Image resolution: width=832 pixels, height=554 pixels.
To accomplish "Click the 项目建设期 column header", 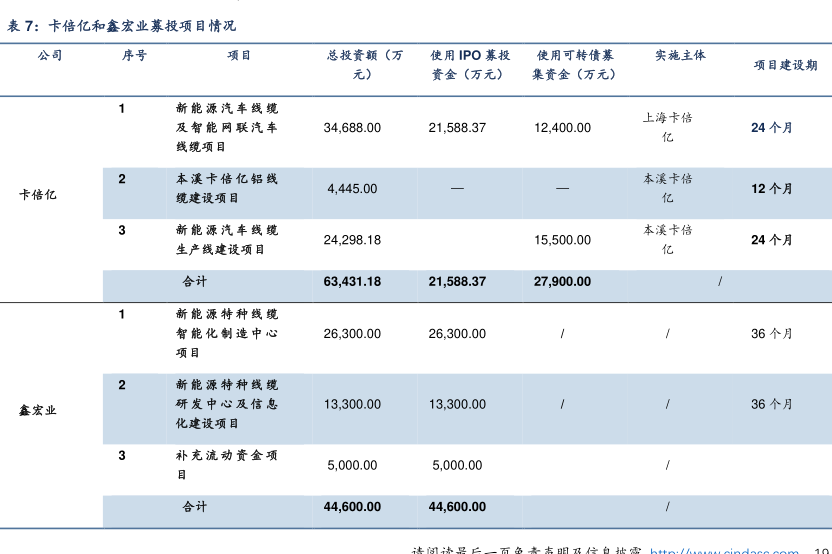I will tap(785, 65).
